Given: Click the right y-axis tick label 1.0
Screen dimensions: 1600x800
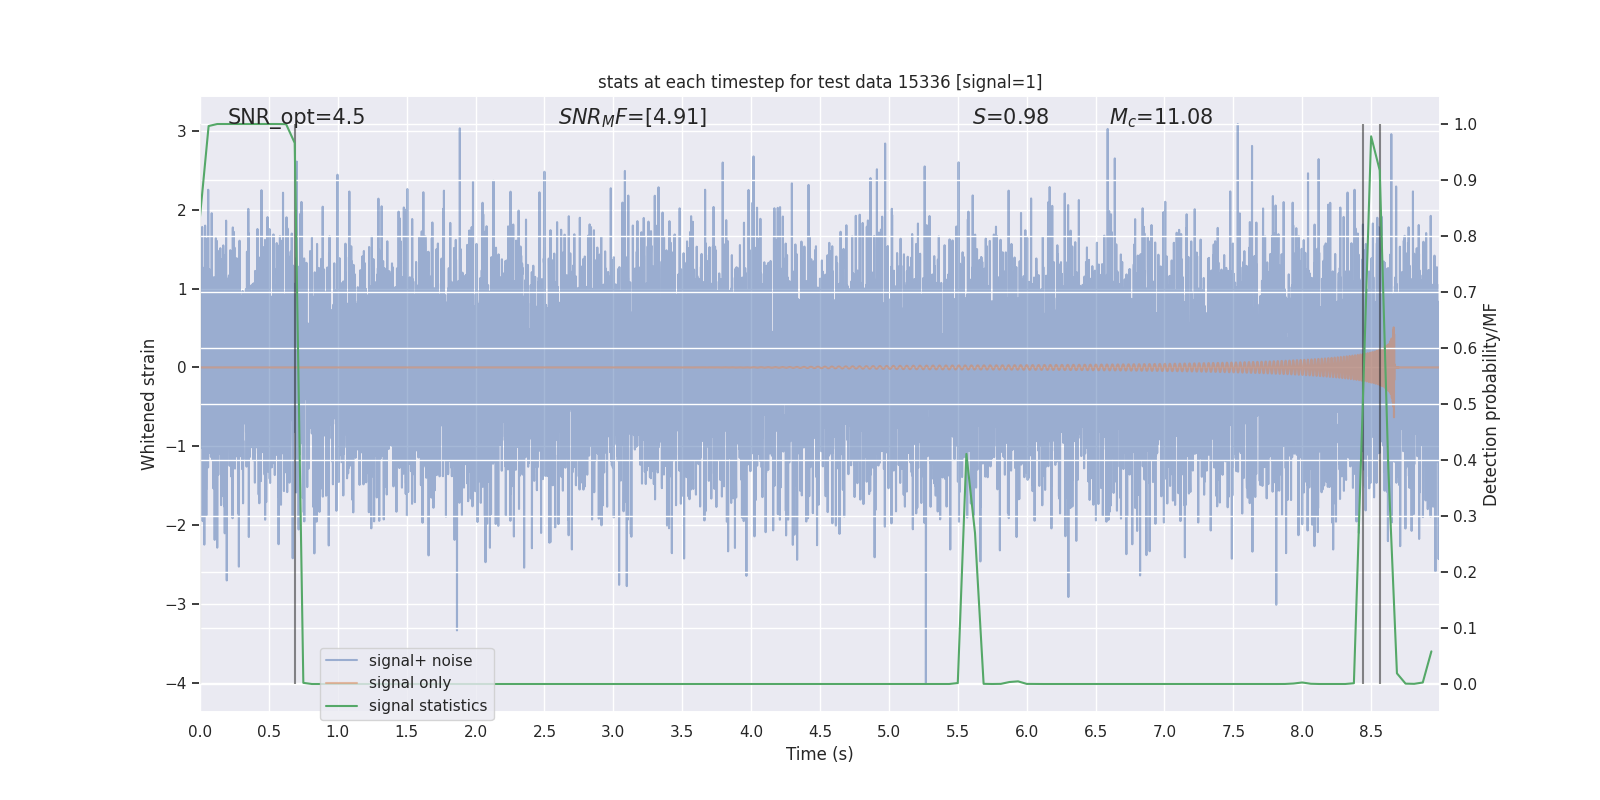Looking at the screenshot, I should [x=1465, y=124].
